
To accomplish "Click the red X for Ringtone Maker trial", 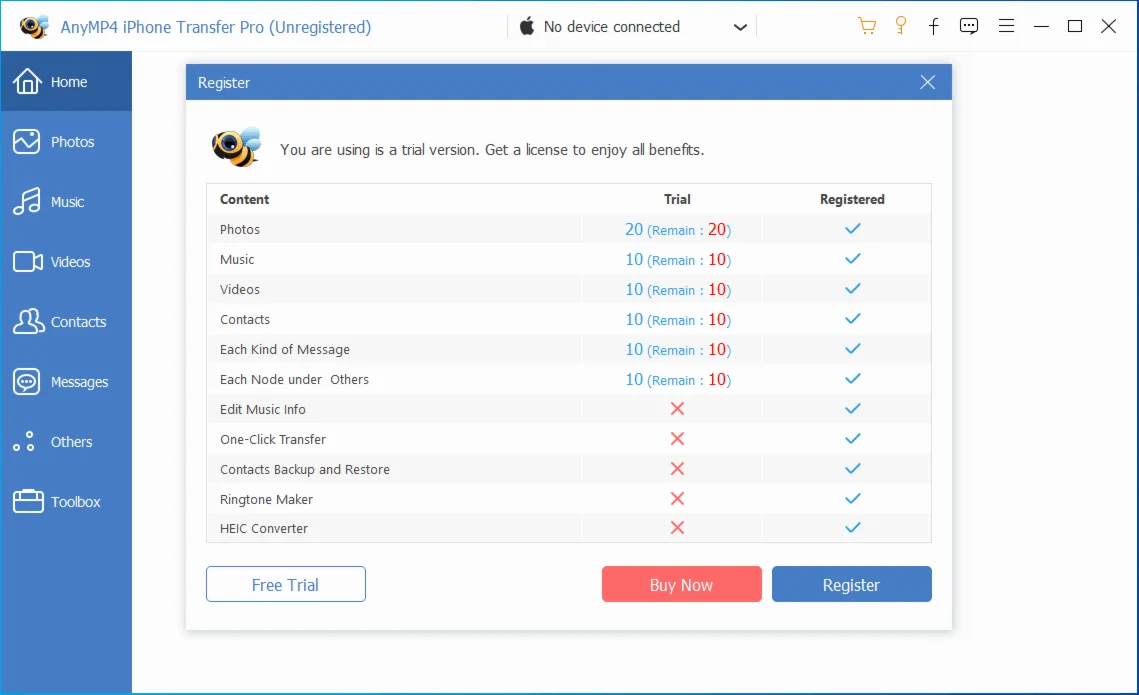I will coord(677,498).
